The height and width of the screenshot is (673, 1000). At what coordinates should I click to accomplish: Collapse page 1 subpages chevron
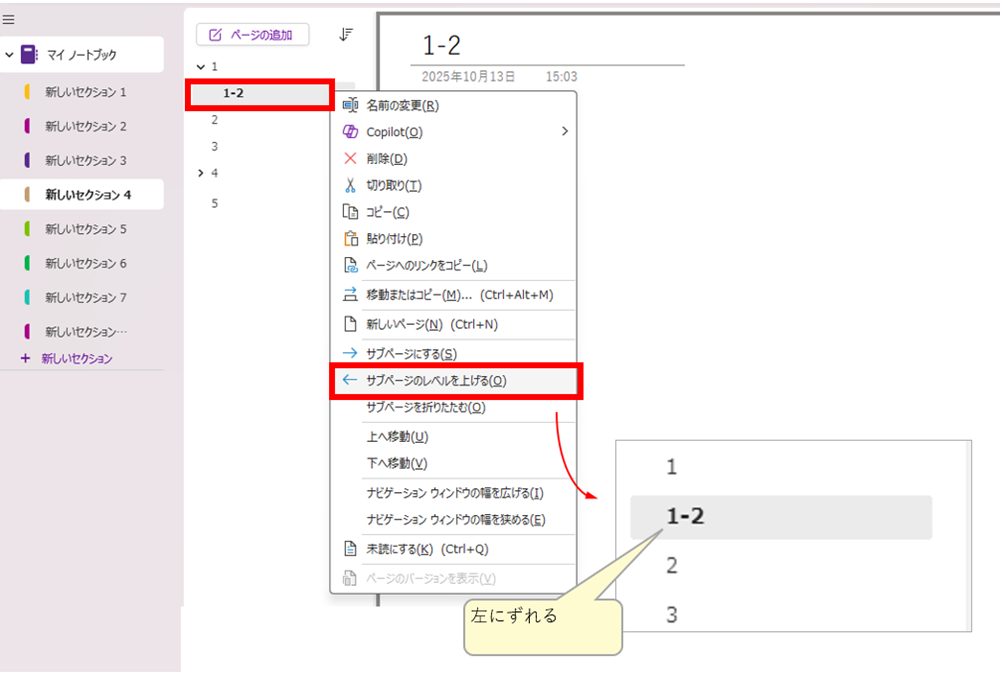pos(201,67)
